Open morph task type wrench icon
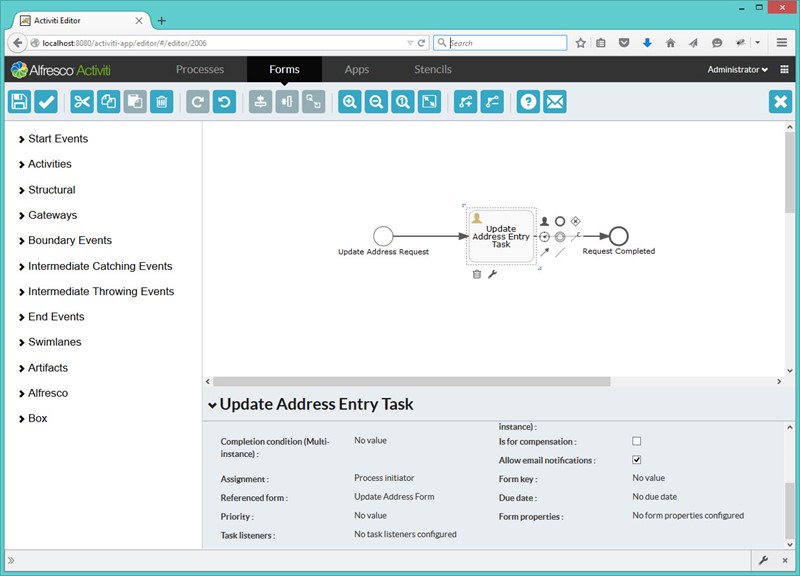This screenshot has width=800, height=576. pos(492,274)
